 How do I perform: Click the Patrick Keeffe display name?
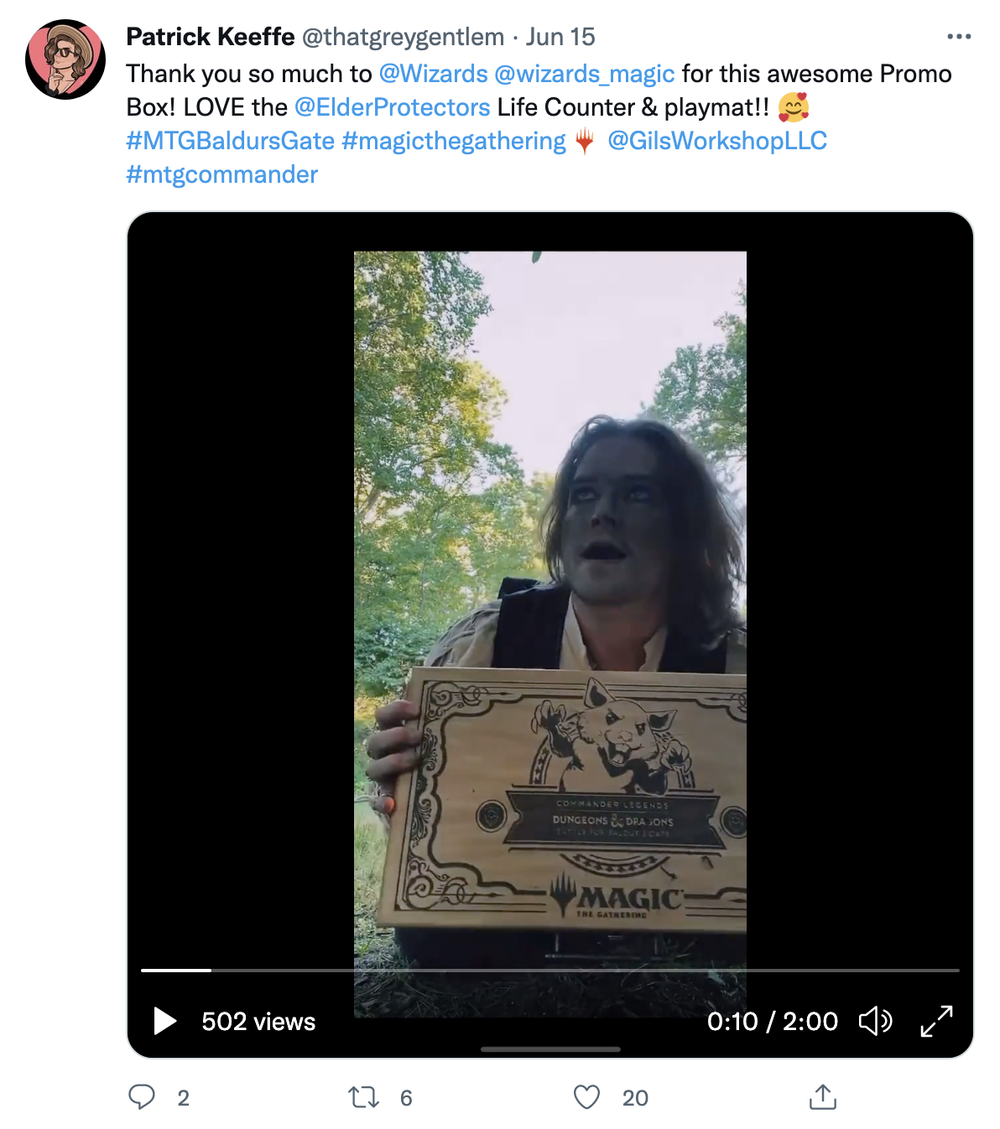(x=210, y=37)
